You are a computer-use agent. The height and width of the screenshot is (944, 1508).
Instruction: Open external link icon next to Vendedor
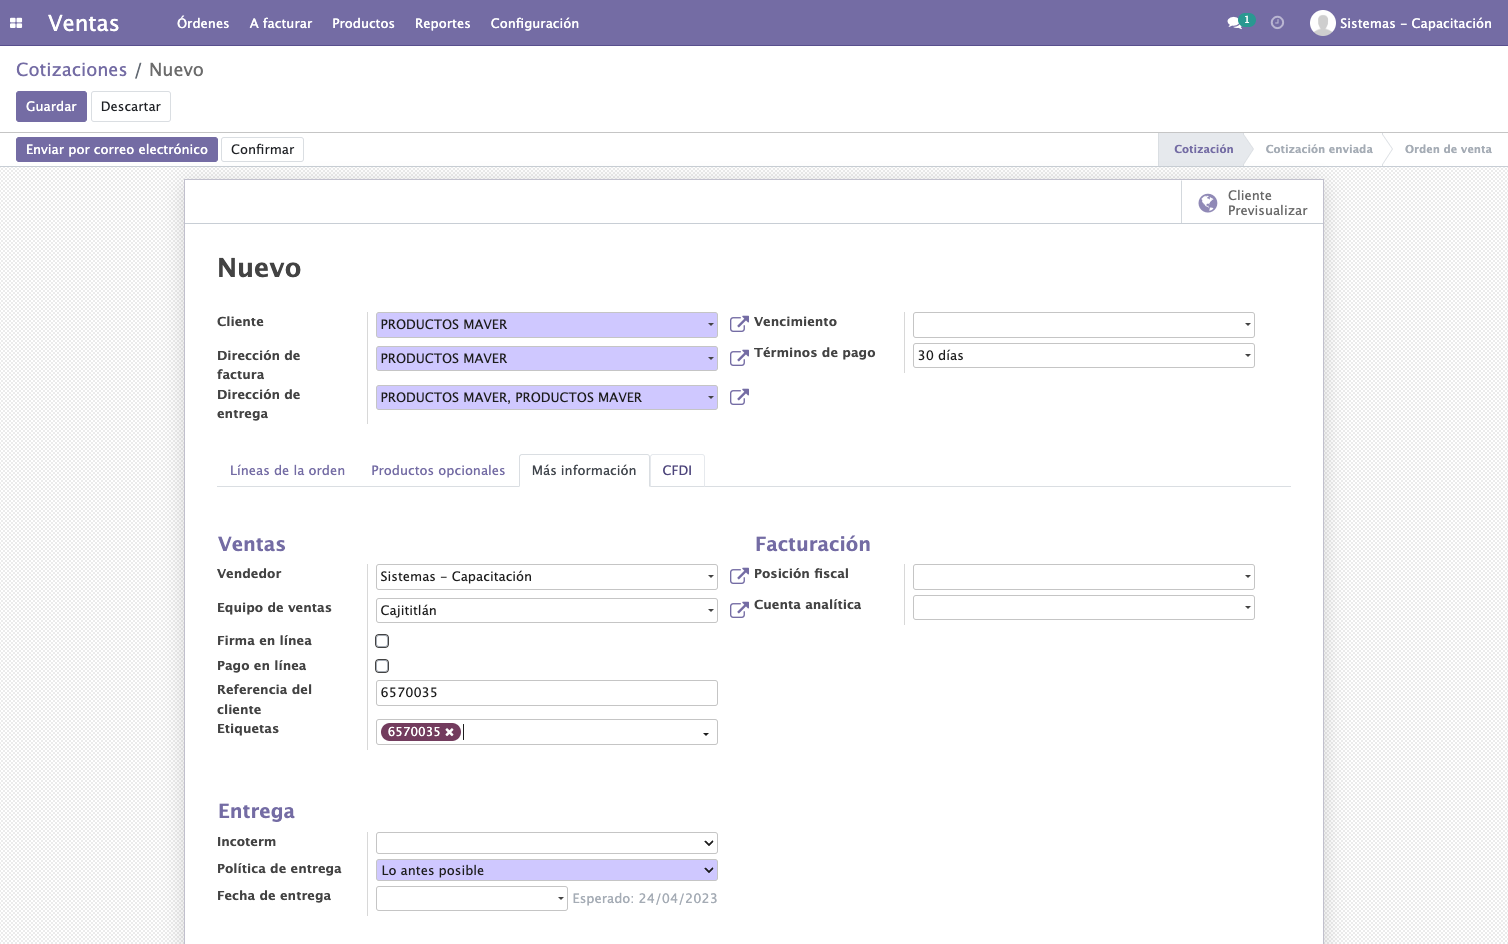[x=739, y=576]
